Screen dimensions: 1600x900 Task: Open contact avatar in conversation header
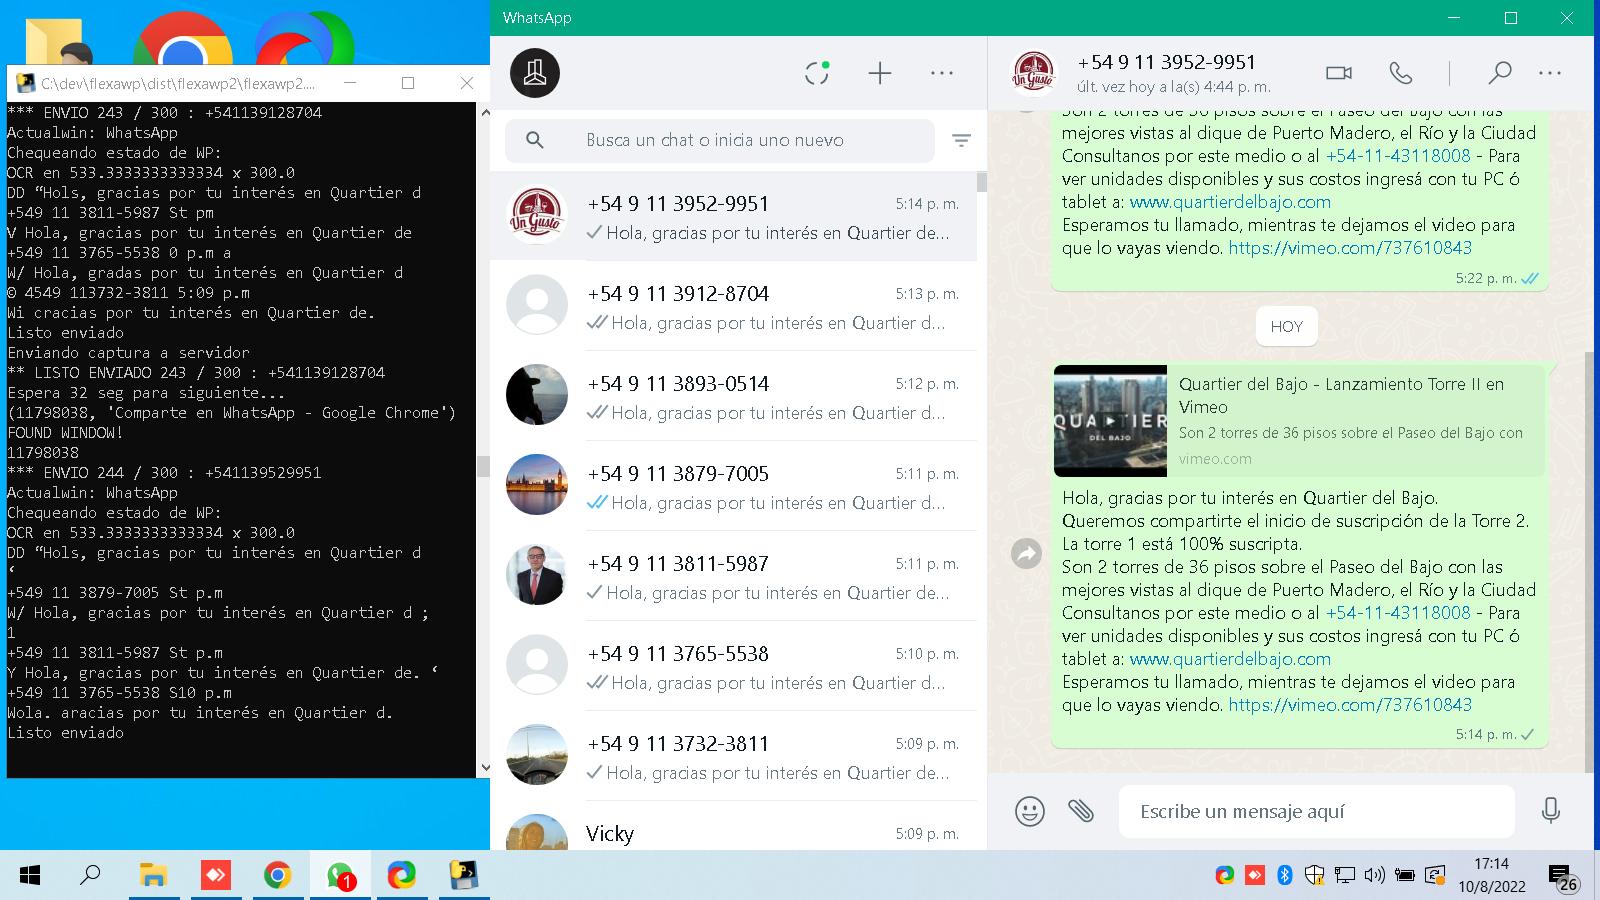[1033, 73]
